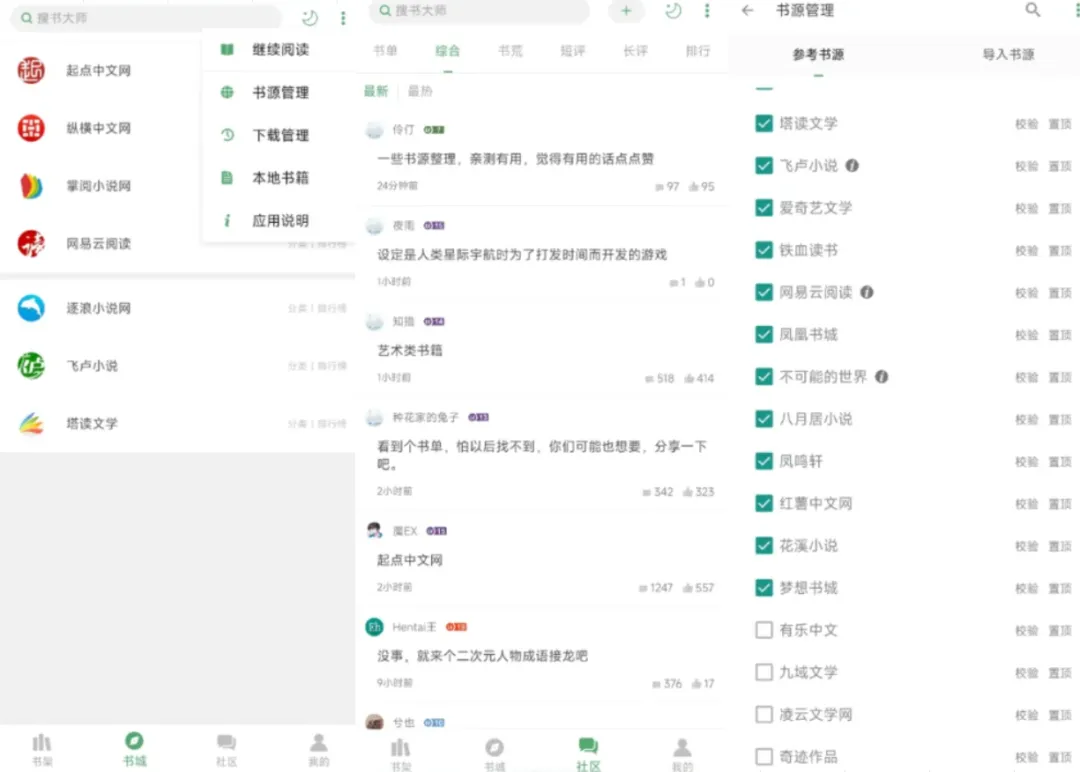Check the 九域文学 source checkbox
The image size is (1080, 772).
click(764, 672)
